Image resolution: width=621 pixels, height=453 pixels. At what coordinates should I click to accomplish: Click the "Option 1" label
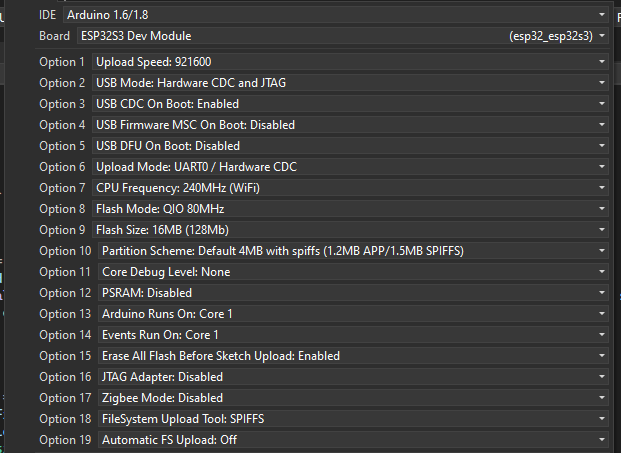62,62
